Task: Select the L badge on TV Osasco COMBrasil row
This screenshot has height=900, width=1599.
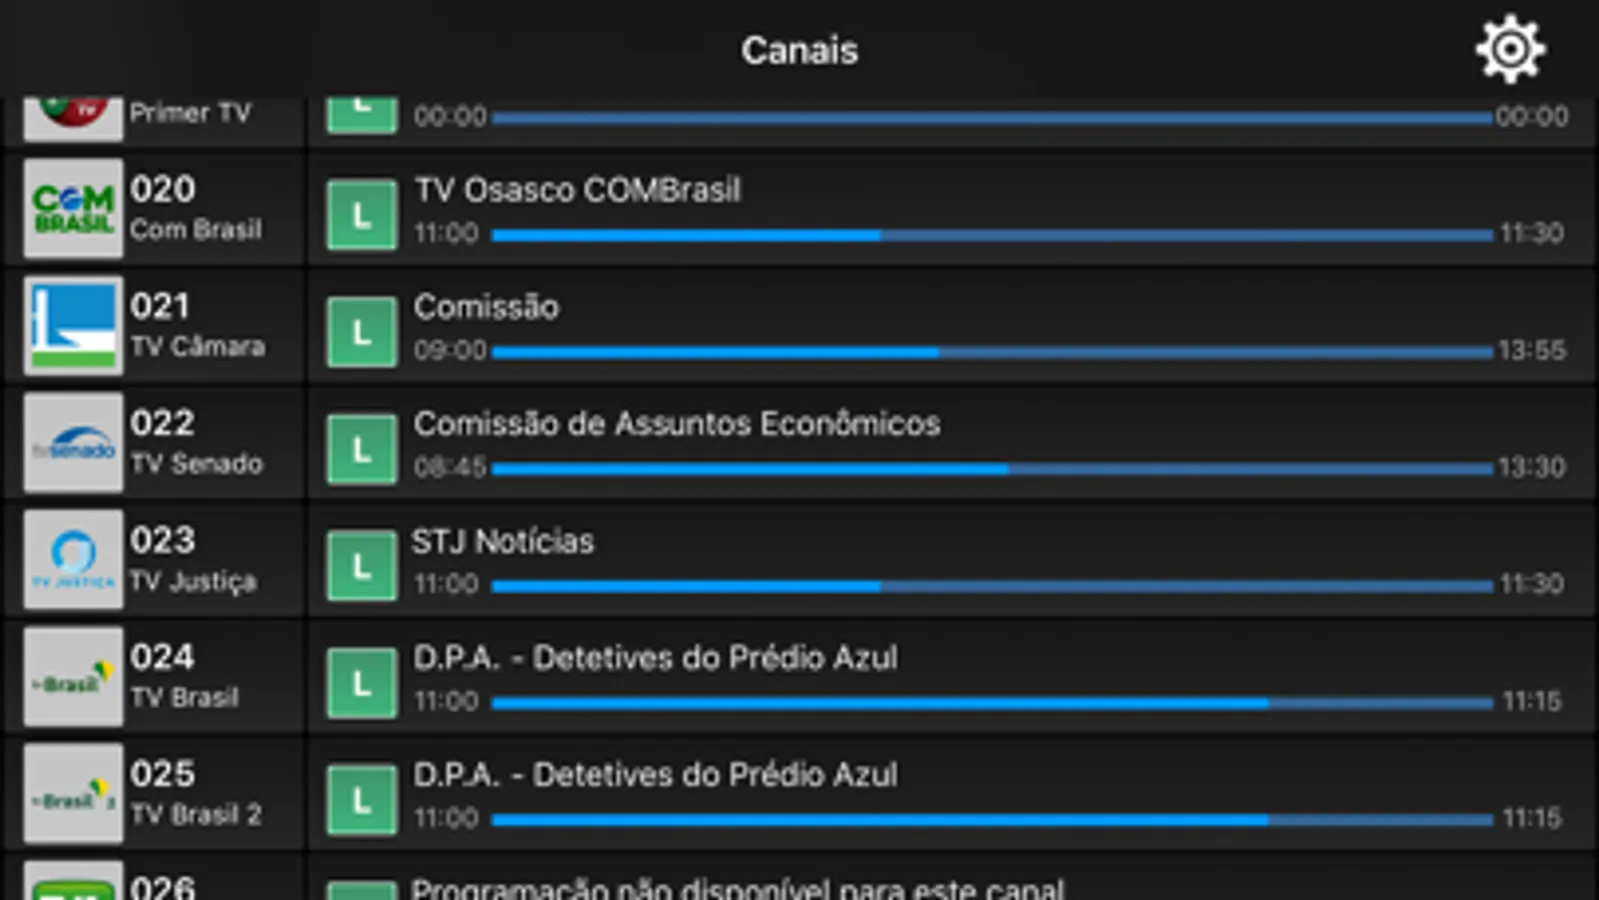Action: pyautogui.click(x=360, y=213)
